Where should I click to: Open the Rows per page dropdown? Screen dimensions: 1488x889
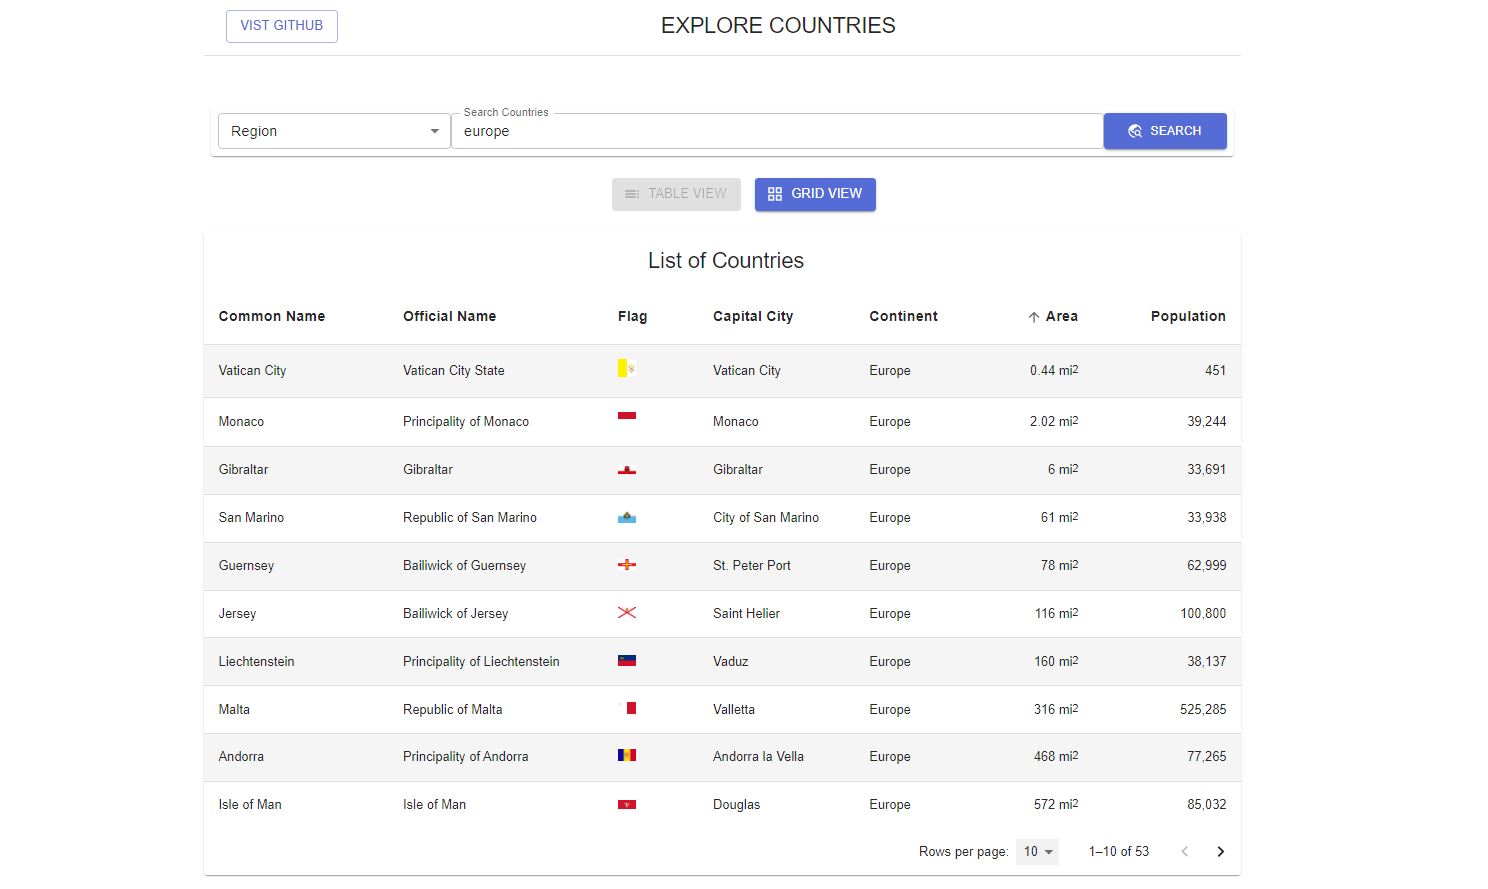[x=1037, y=852]
